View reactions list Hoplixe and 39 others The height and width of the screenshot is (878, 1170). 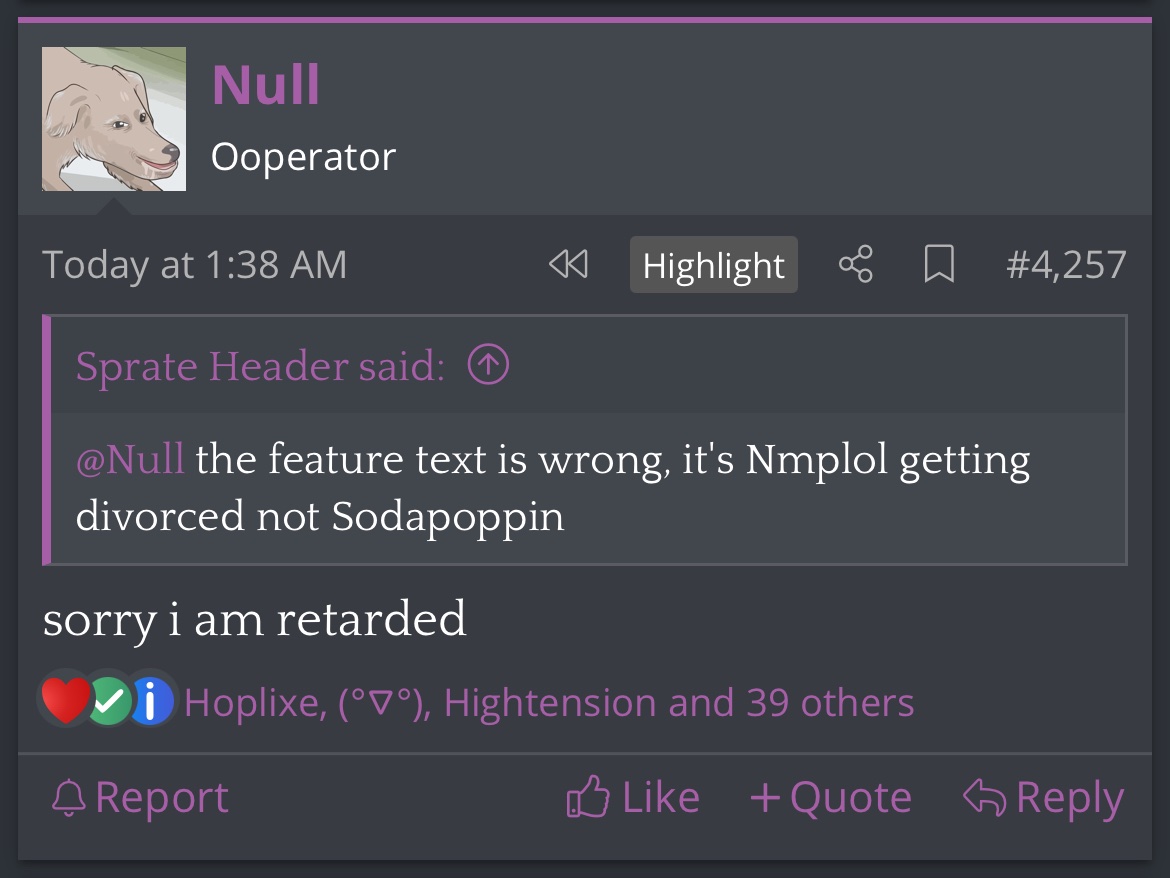(548, 702)
